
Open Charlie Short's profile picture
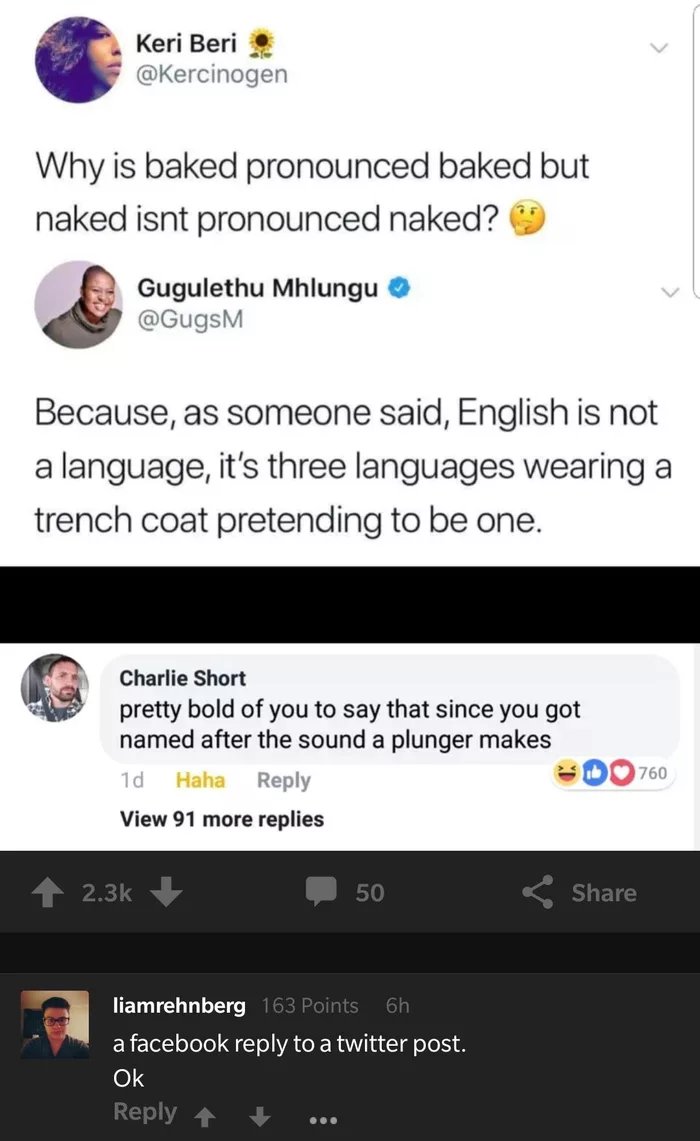pos(55,688)
